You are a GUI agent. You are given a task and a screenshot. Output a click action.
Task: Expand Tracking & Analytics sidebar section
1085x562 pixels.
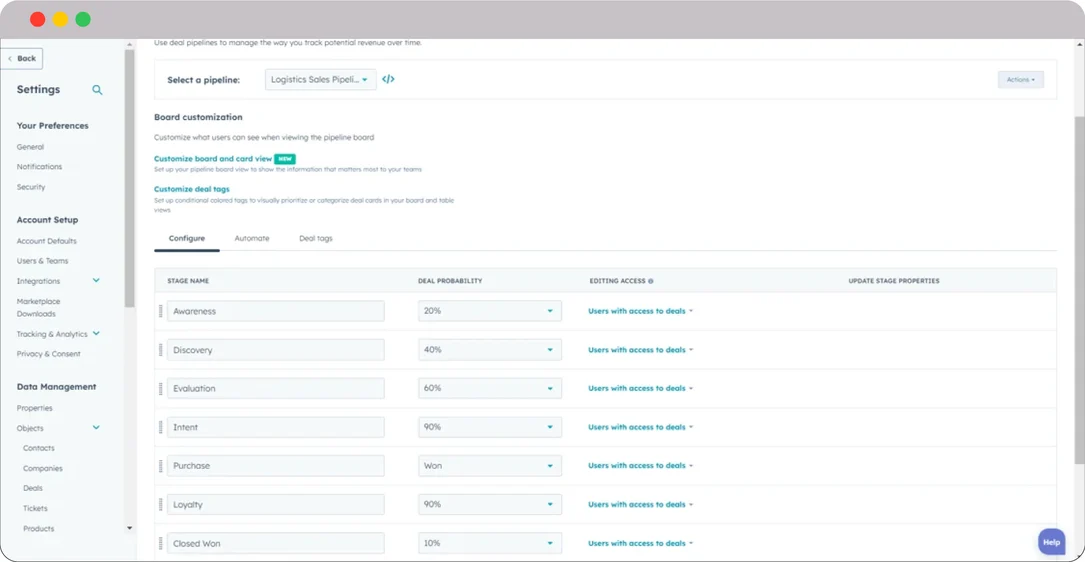[x=96, y=334]
